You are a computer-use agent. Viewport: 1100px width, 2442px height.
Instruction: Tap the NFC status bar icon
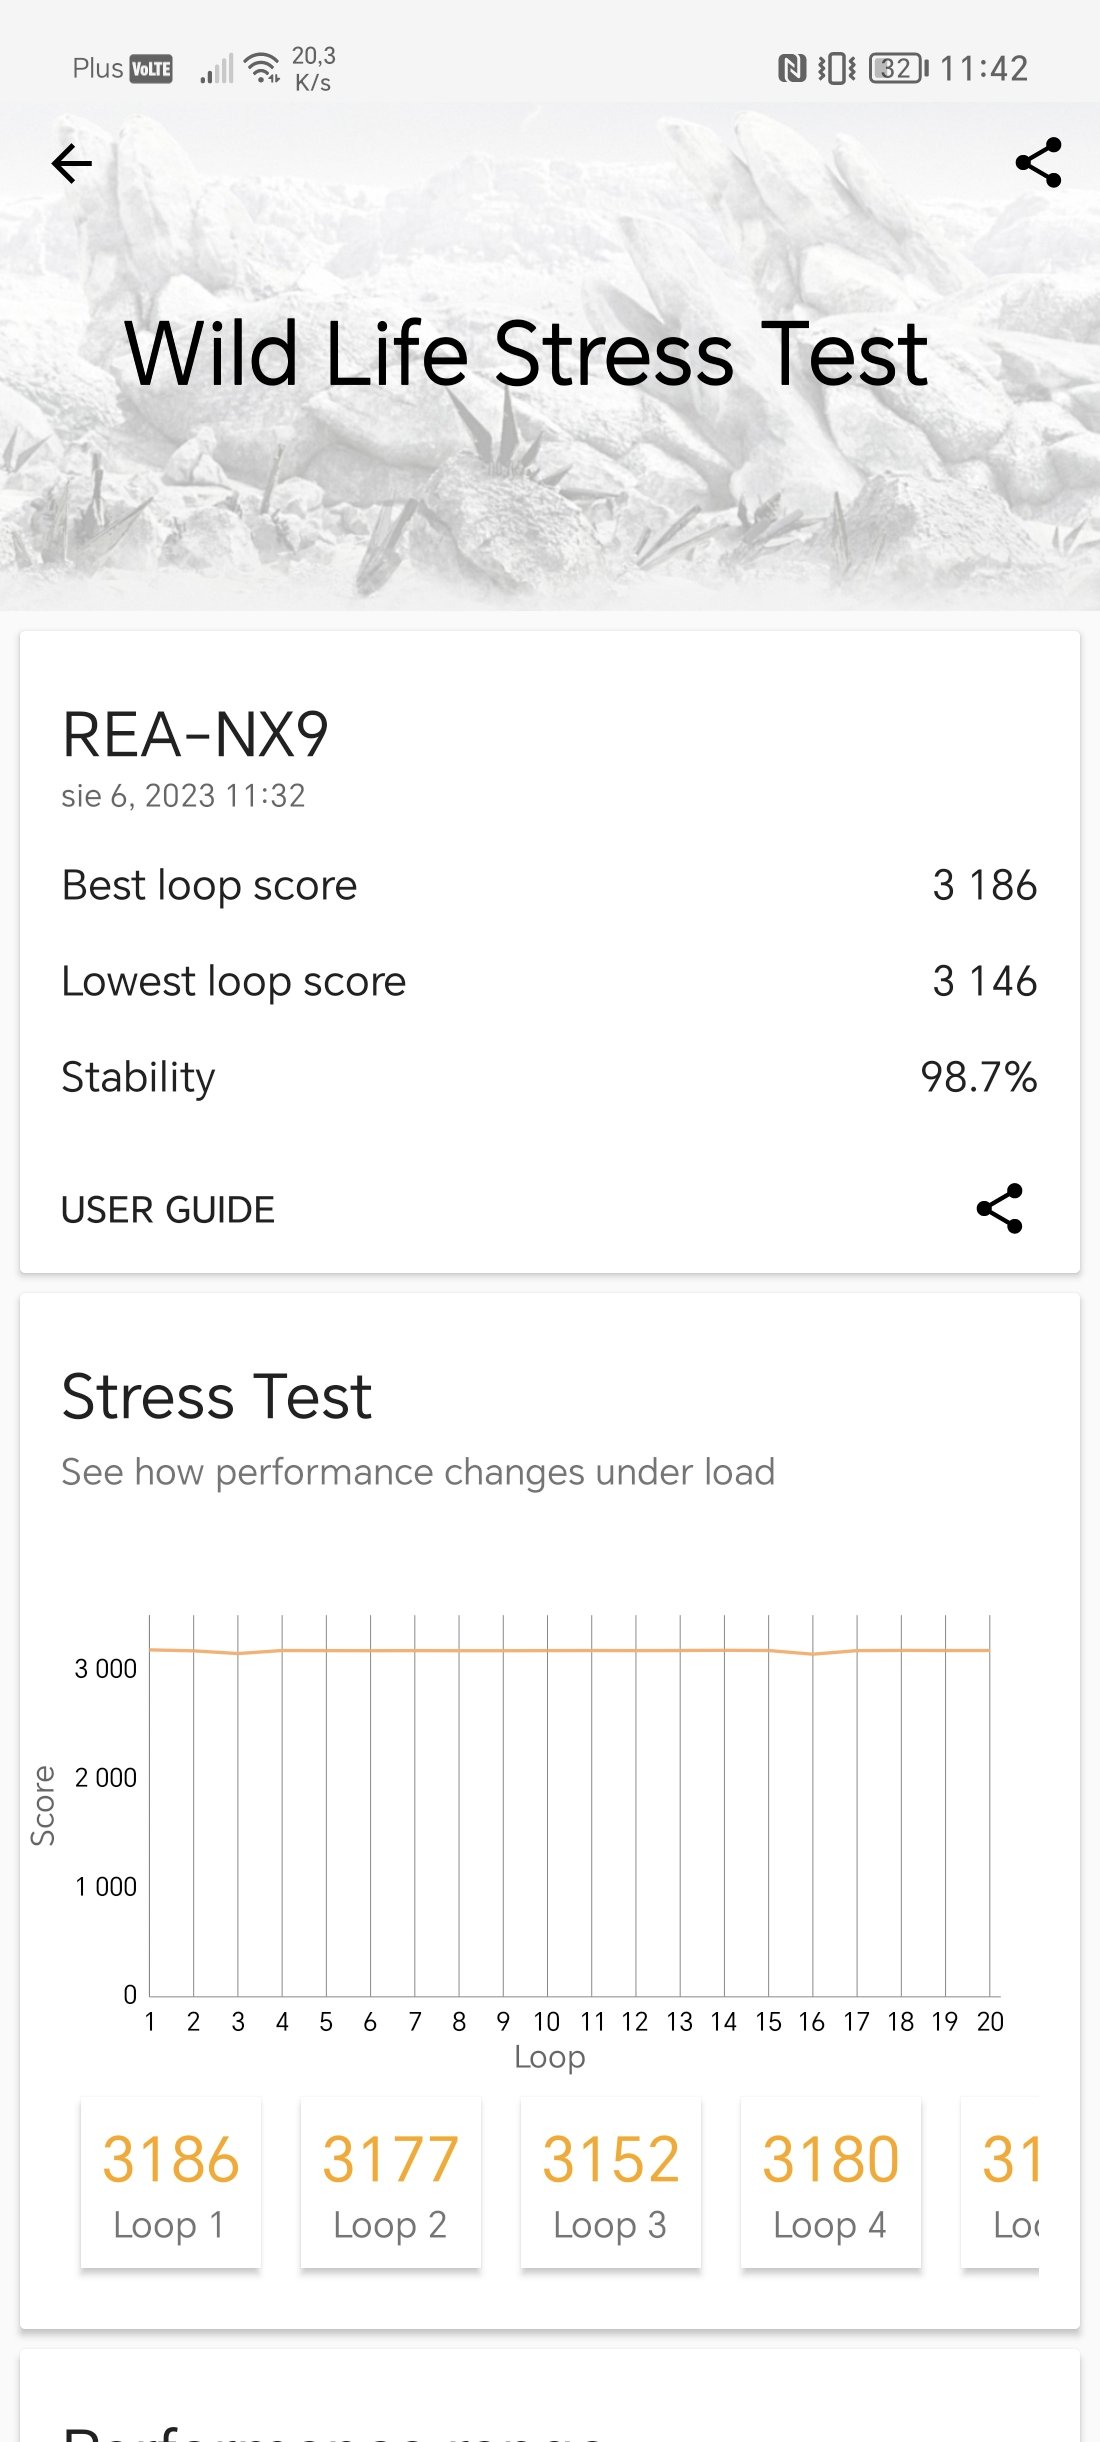tap(792, 68)
